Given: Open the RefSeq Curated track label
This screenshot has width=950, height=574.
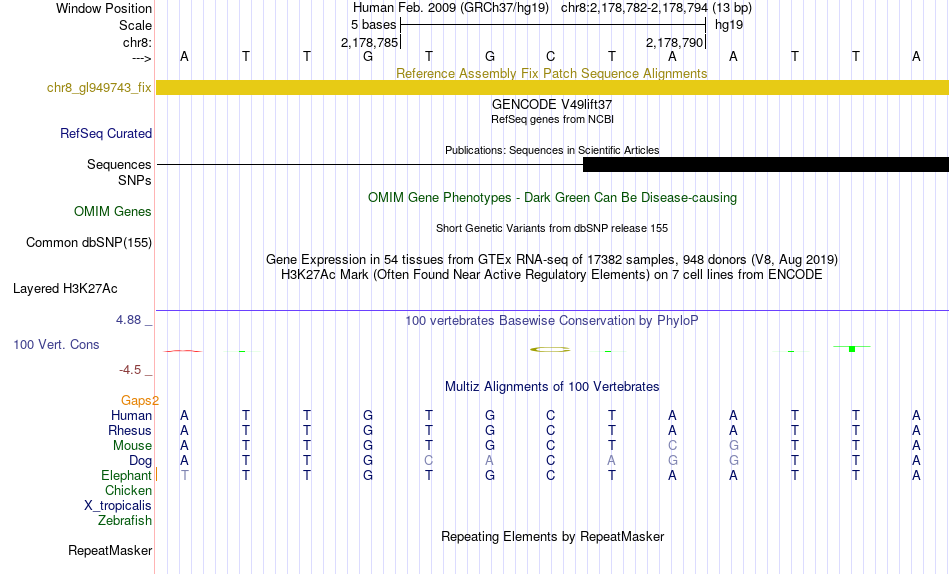Looking at the screenshot, I should pos(106,133).
